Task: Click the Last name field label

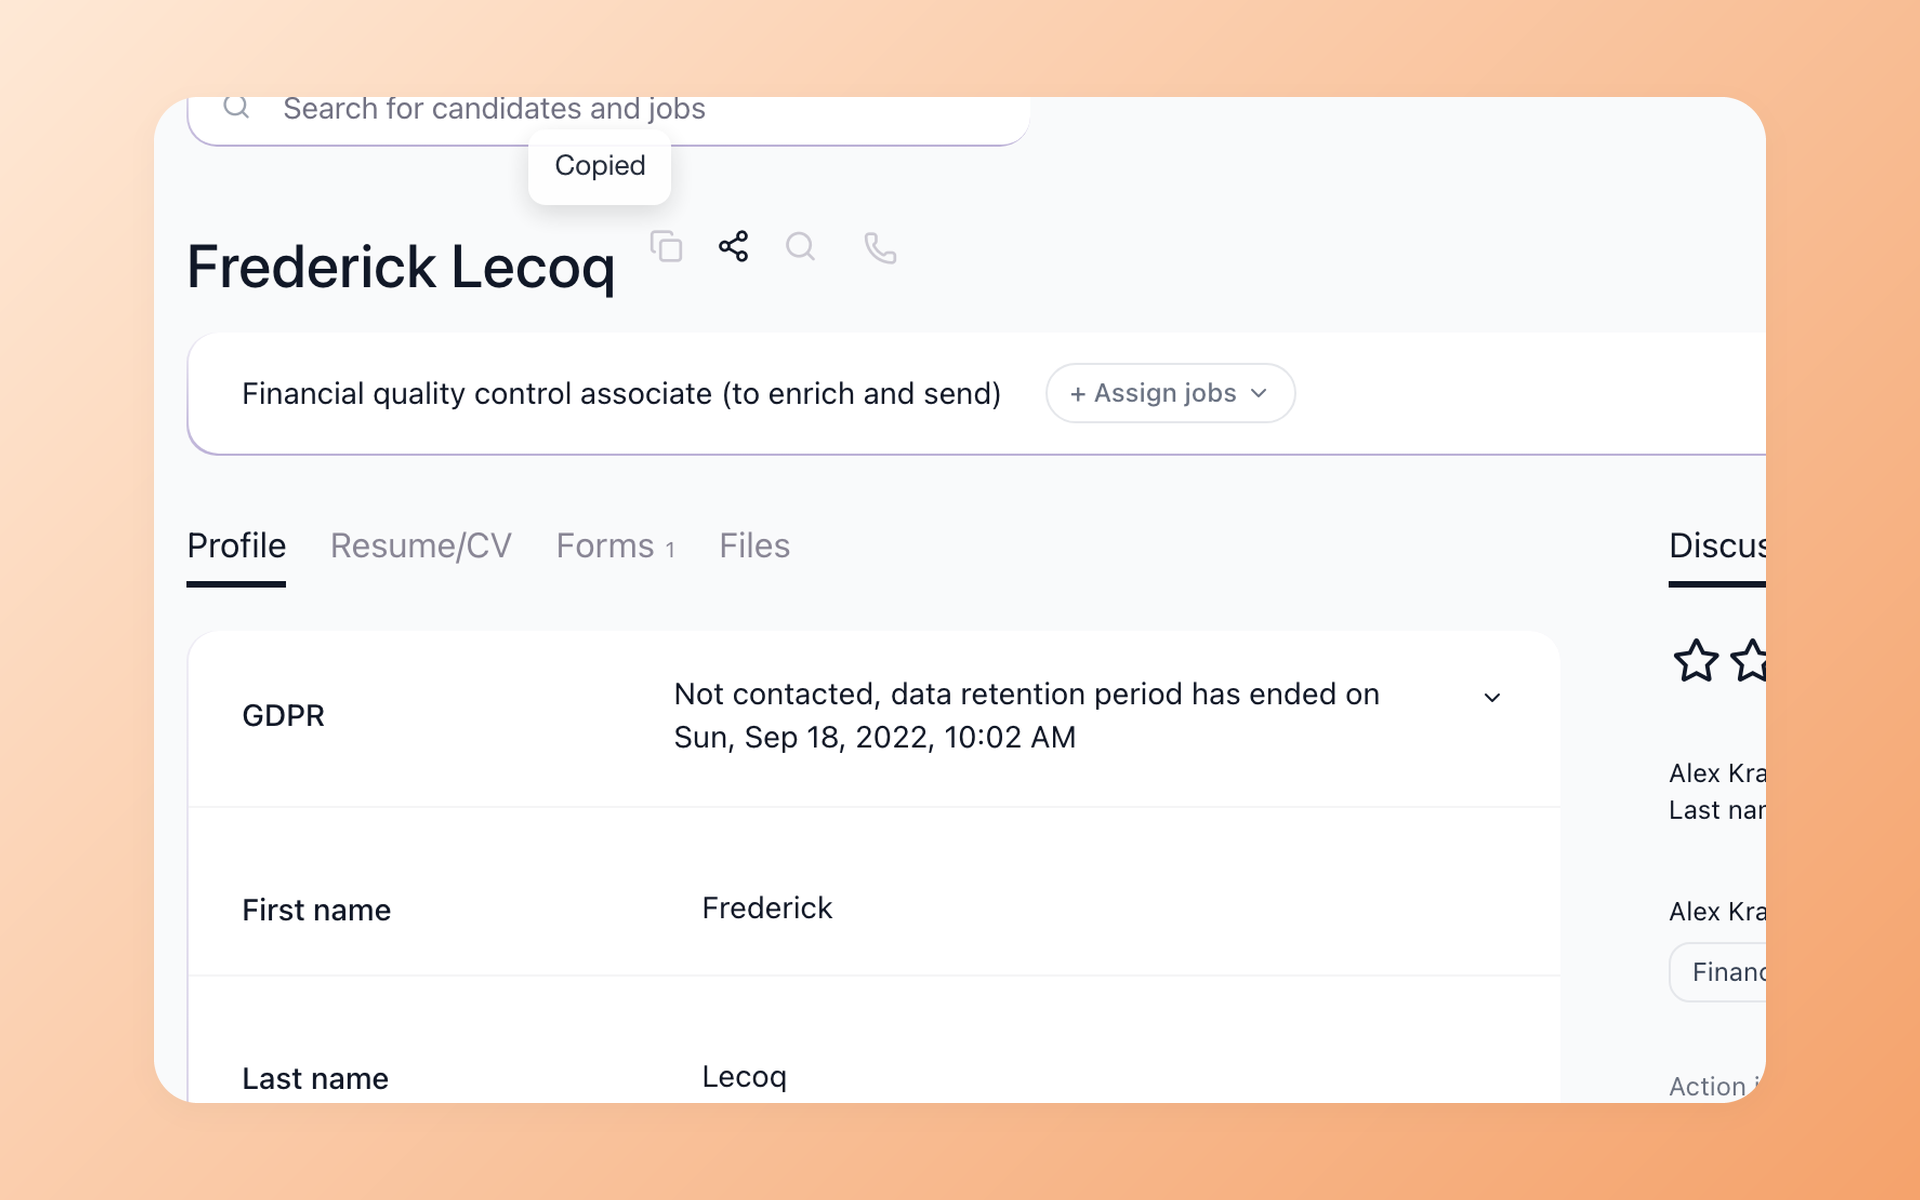Action: tap(315, 1079)
